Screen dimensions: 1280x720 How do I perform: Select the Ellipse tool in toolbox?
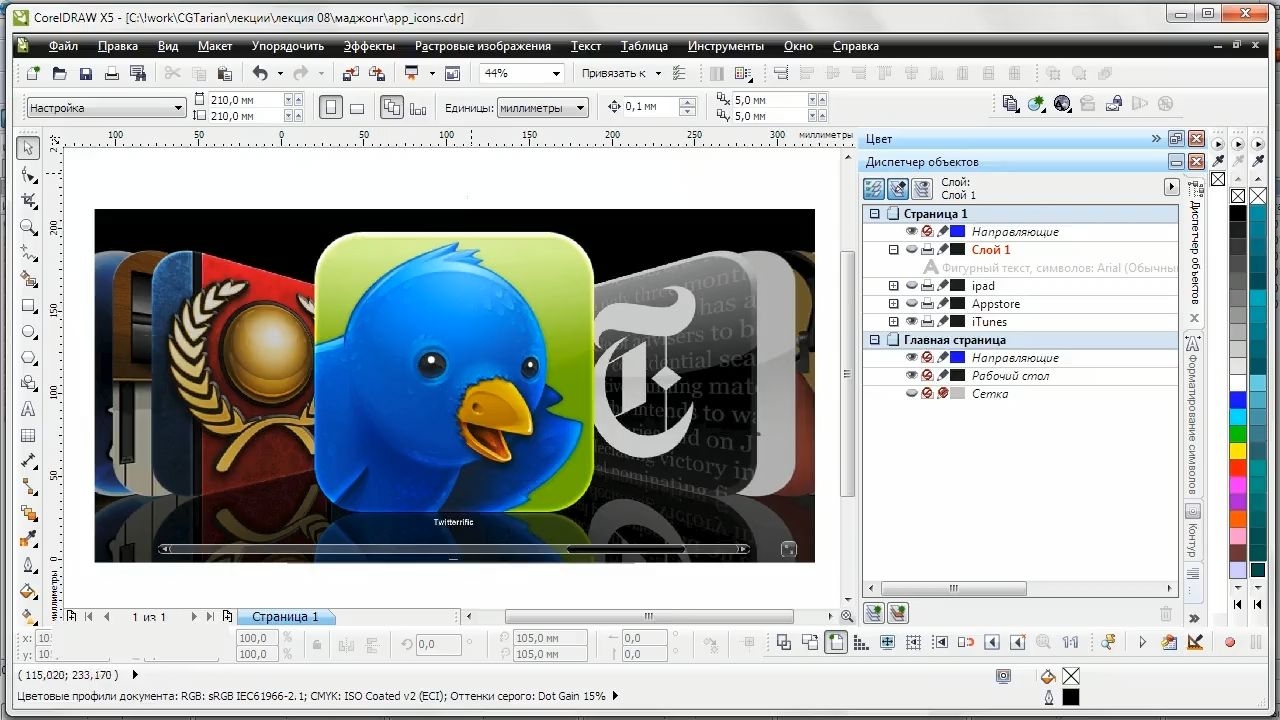[28, 332]
